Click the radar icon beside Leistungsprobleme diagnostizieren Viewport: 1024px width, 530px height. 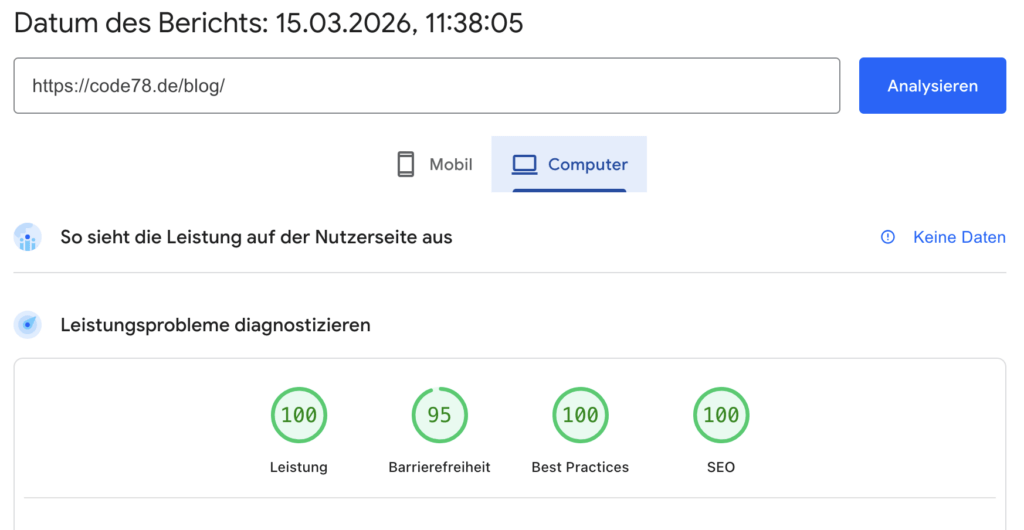click(x=28, y=325)
